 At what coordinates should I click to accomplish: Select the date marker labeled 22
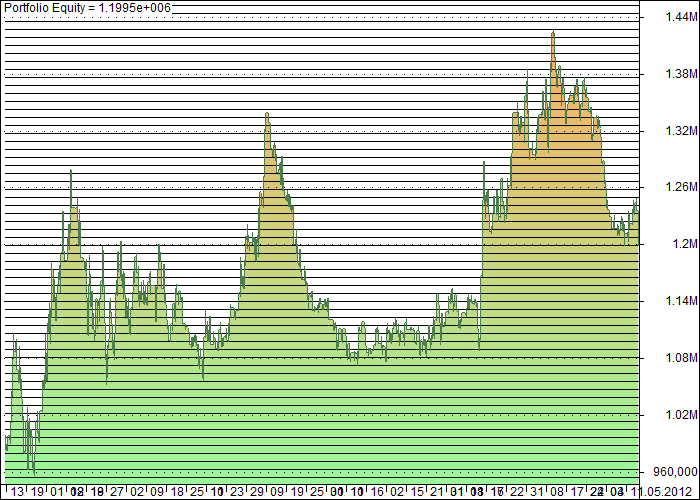(517, 492)
